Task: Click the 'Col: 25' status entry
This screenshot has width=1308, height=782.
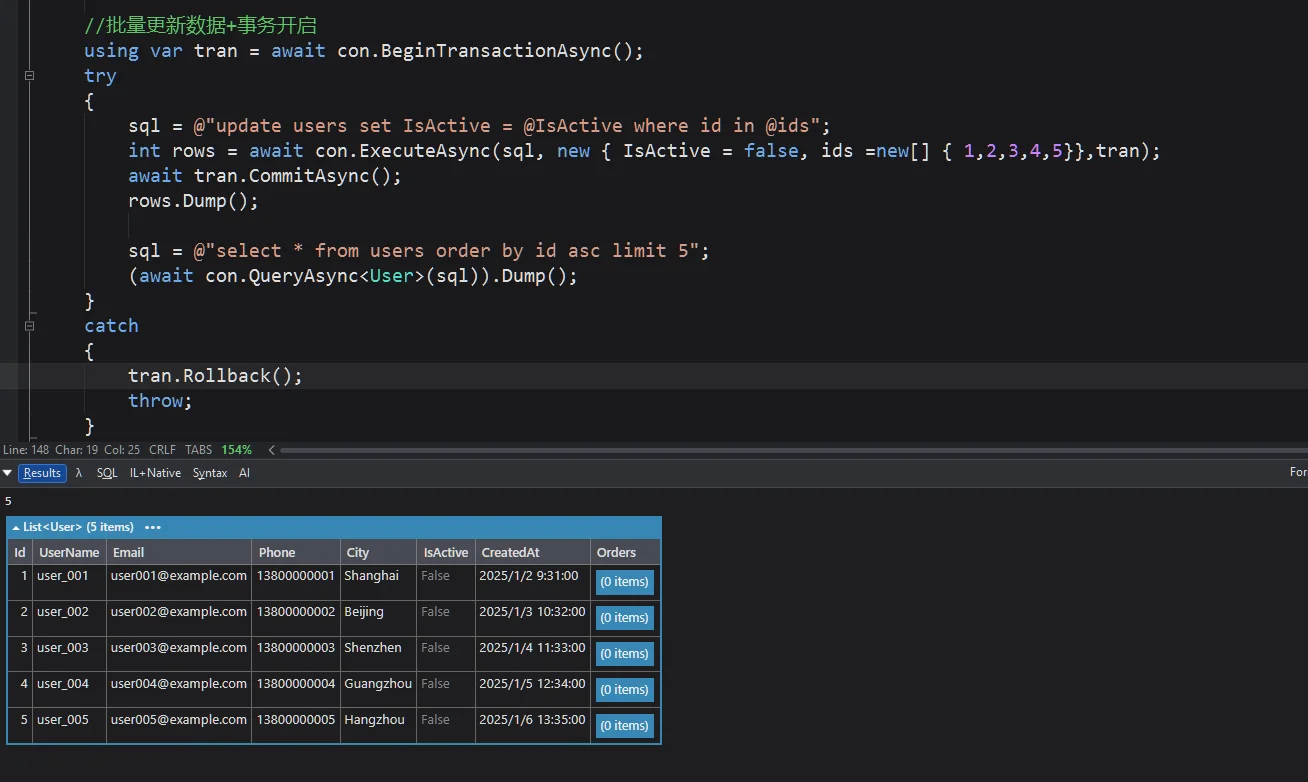Action: pyautogui.click(x=122, y=450)
